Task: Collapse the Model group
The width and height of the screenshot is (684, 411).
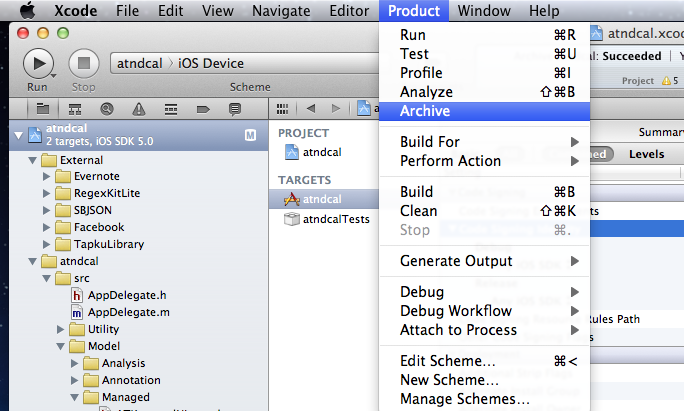Action: pyautogui.click(x=60, y=346)
